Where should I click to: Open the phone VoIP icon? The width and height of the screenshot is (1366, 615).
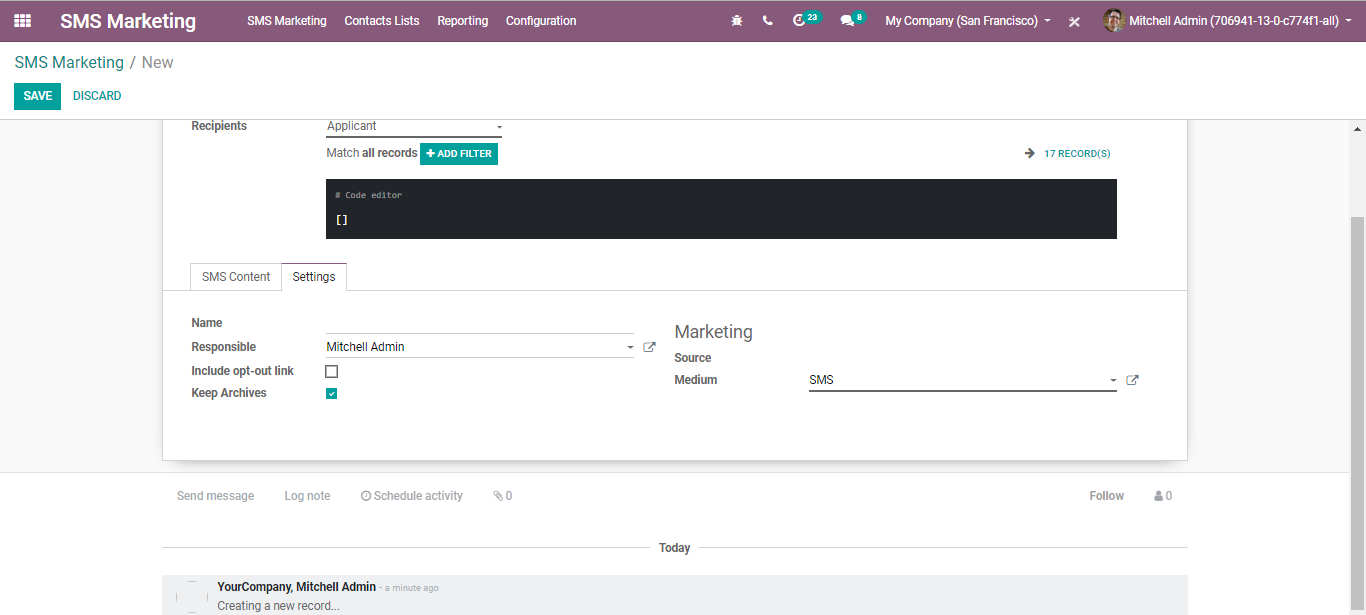click(x=767, y=20)
